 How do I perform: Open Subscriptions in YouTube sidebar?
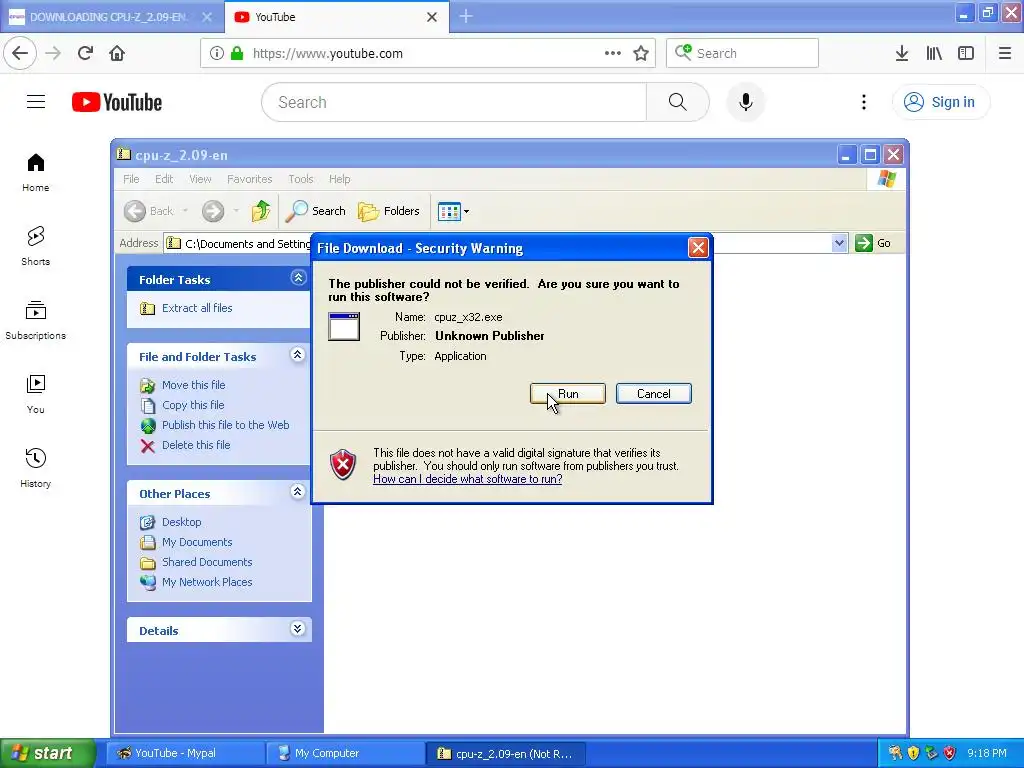[x=36, y=321]
